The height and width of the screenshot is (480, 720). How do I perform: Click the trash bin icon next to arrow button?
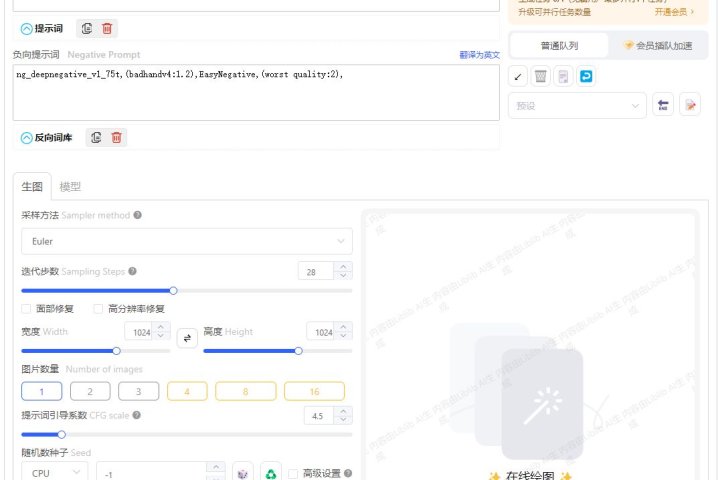click(x=540, y=76)
